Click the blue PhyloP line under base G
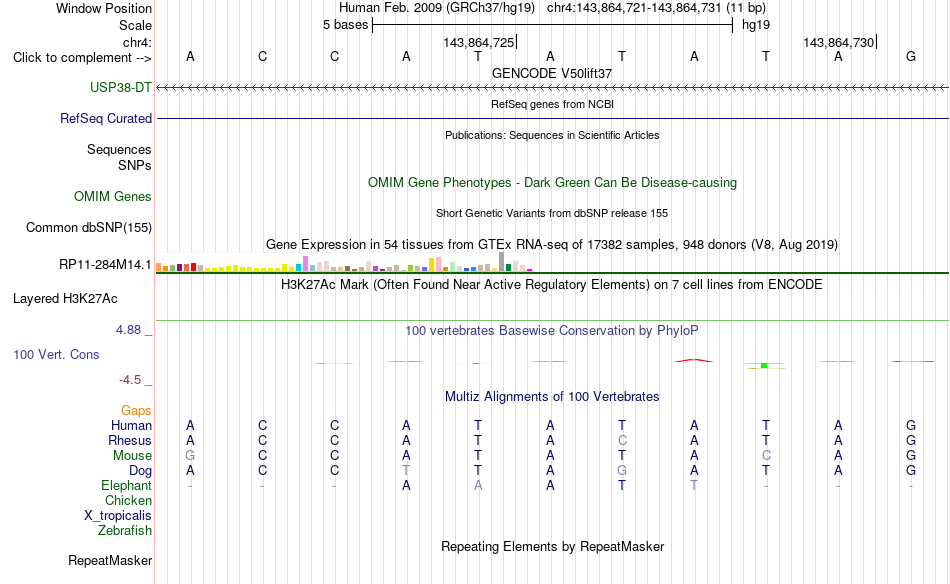This screenshot has height=584, width=950. pos(912,362)
